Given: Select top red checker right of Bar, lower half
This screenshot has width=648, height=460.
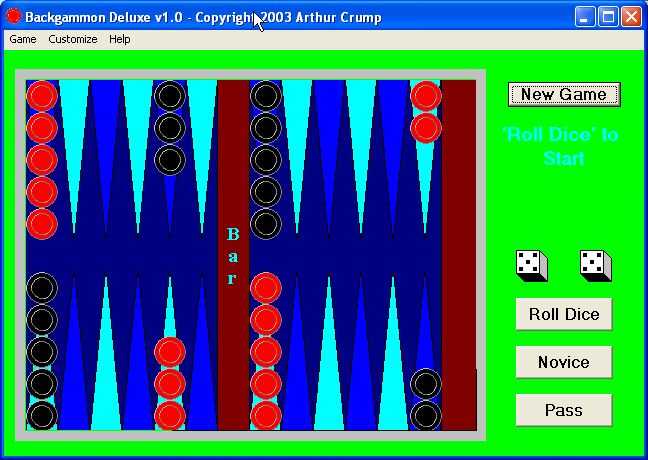Looking at the screenshot, I should pyautogui.click(x=266, y=288).
